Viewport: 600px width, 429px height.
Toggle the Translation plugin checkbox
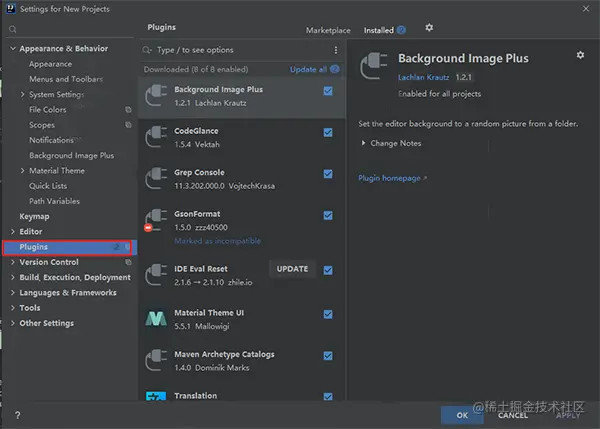click(x=328, y=396)
